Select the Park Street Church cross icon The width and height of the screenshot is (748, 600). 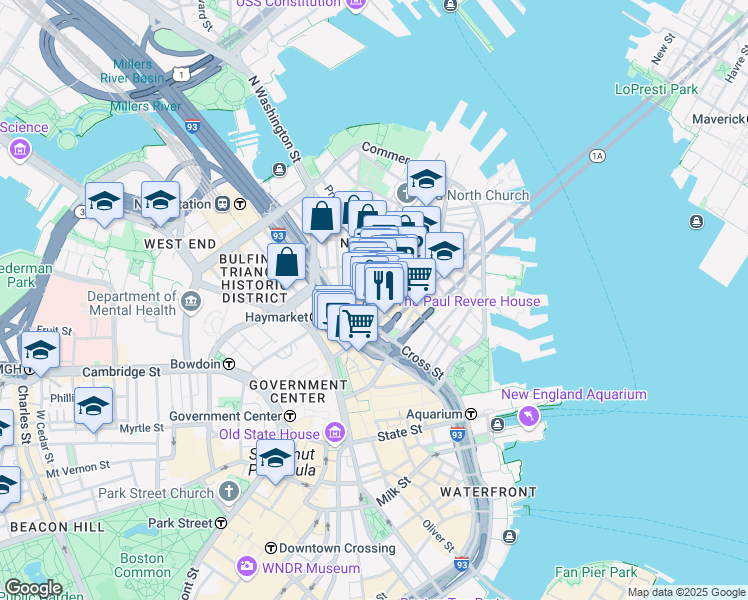tap(229, 491)
